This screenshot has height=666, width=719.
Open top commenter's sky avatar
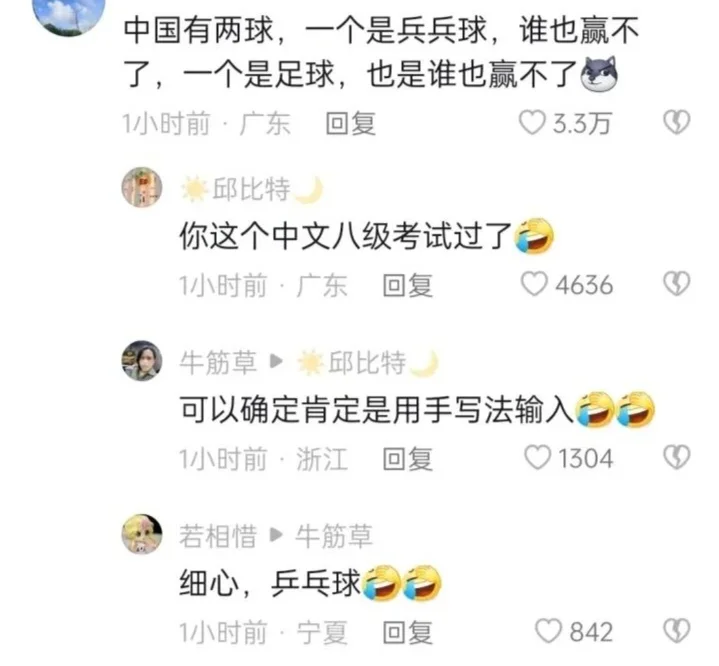tap(70, 14)
